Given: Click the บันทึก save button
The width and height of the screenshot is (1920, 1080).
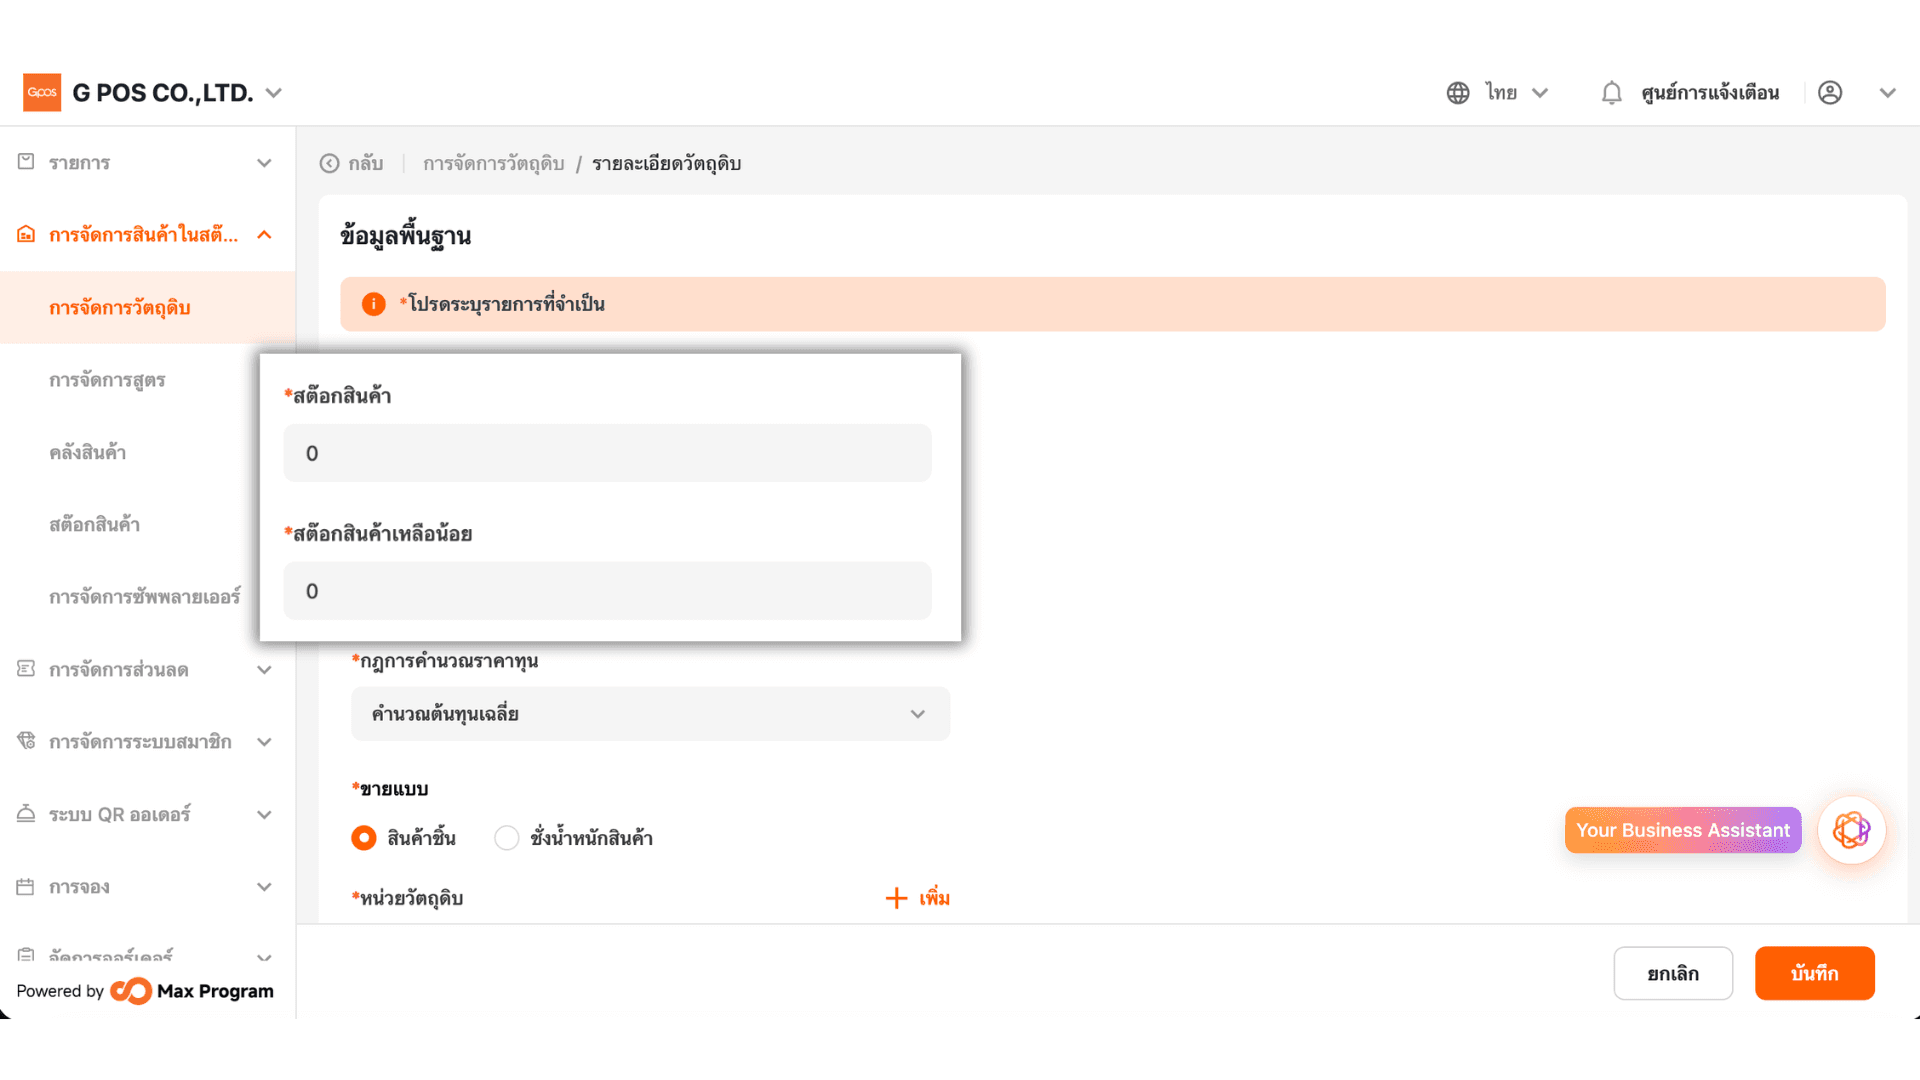Looking at the screenshot, I should tap(1814, 973).
